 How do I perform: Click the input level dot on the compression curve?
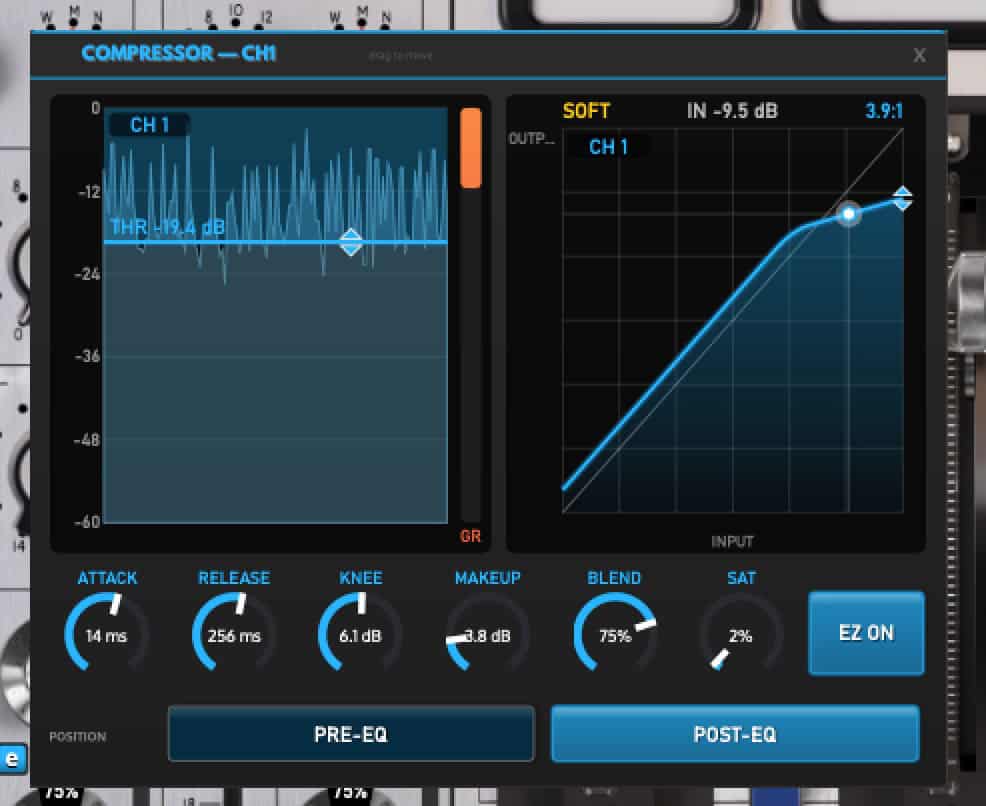pyautogui.click(x=849, y=214)
